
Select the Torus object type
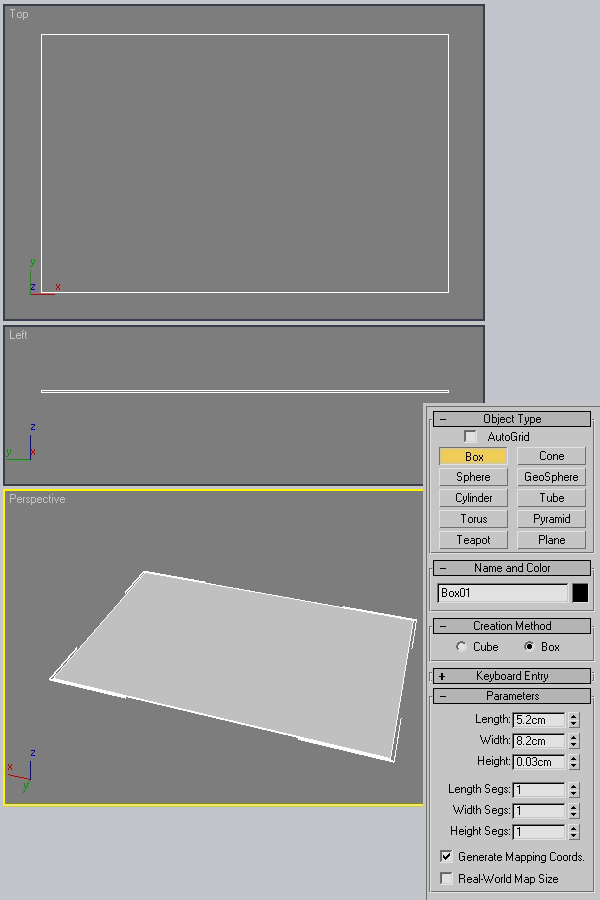tap(473, 519)
